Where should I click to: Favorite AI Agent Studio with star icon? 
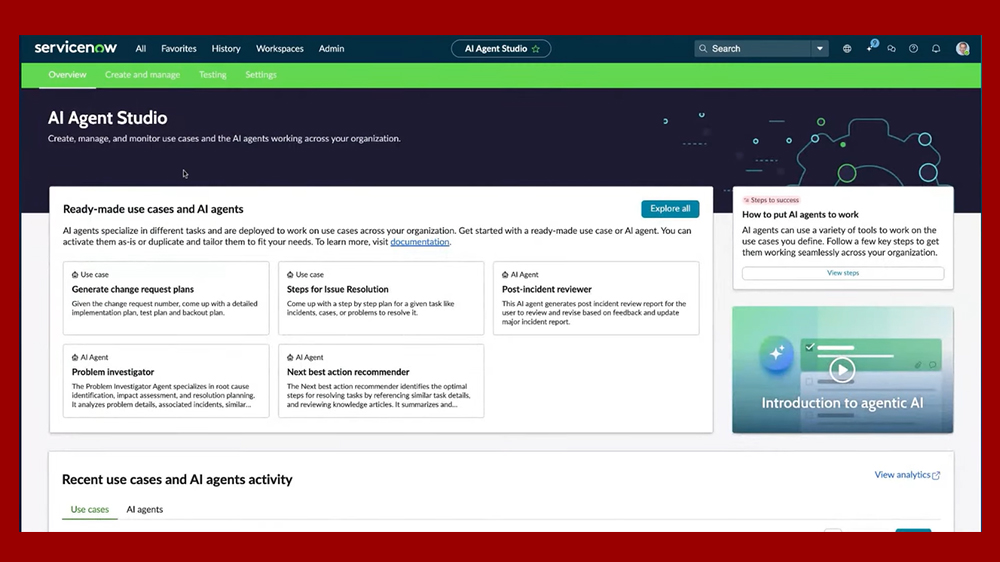(536, 48)
